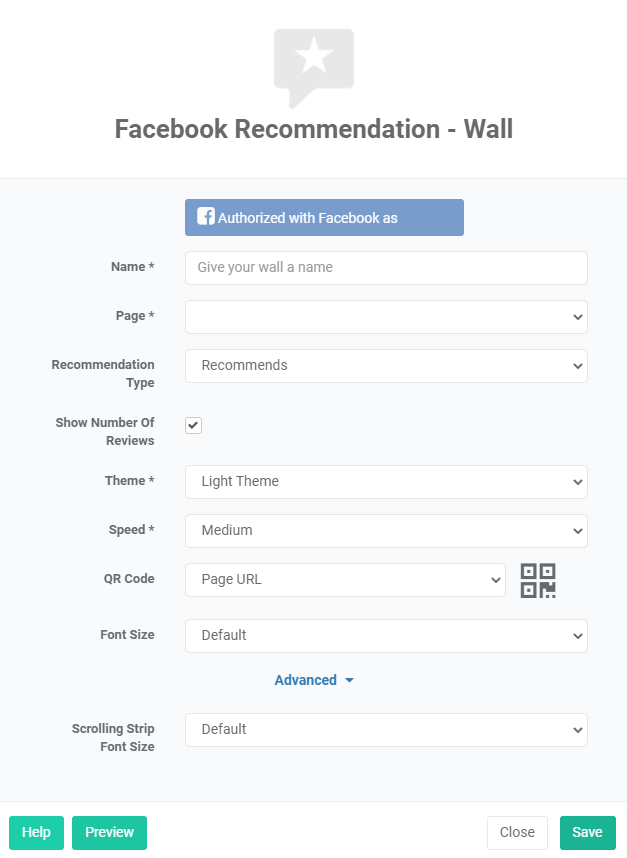This screenshot has height=858, width=627.
Task: Click the chevron on the Theme dropdown
Action: [578, 481]
